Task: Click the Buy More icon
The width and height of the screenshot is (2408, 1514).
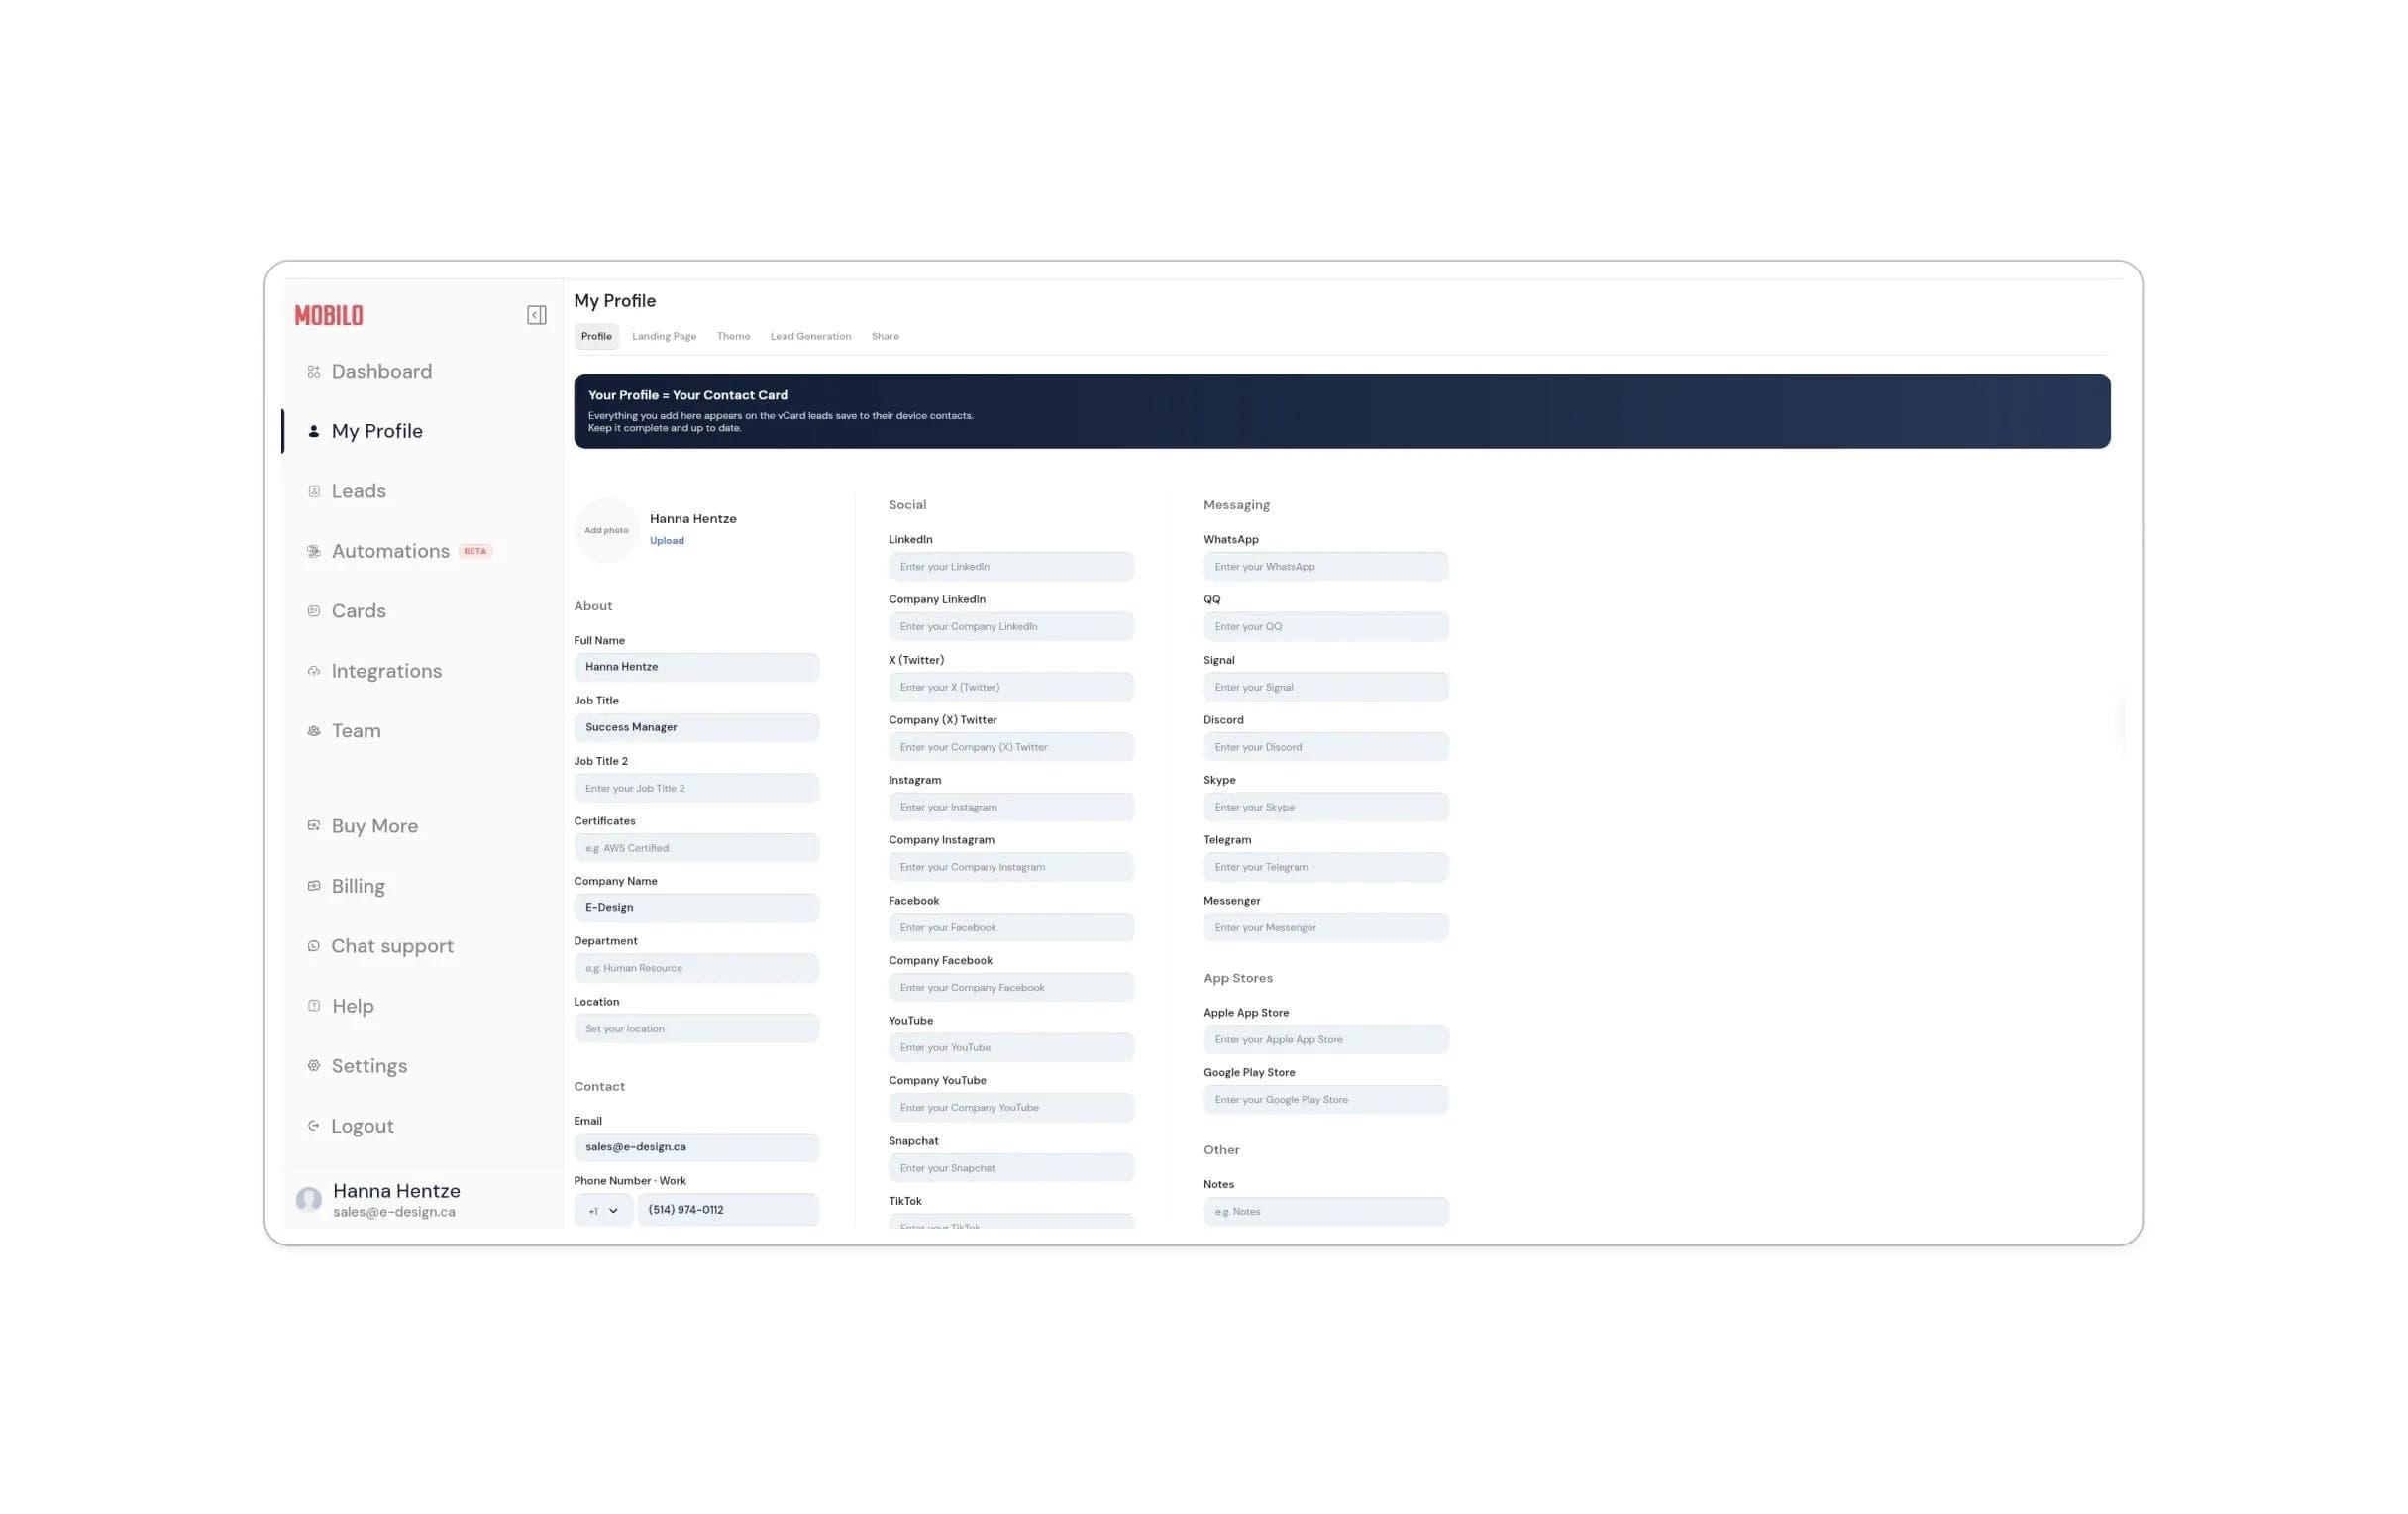Action: coord(314,826)
